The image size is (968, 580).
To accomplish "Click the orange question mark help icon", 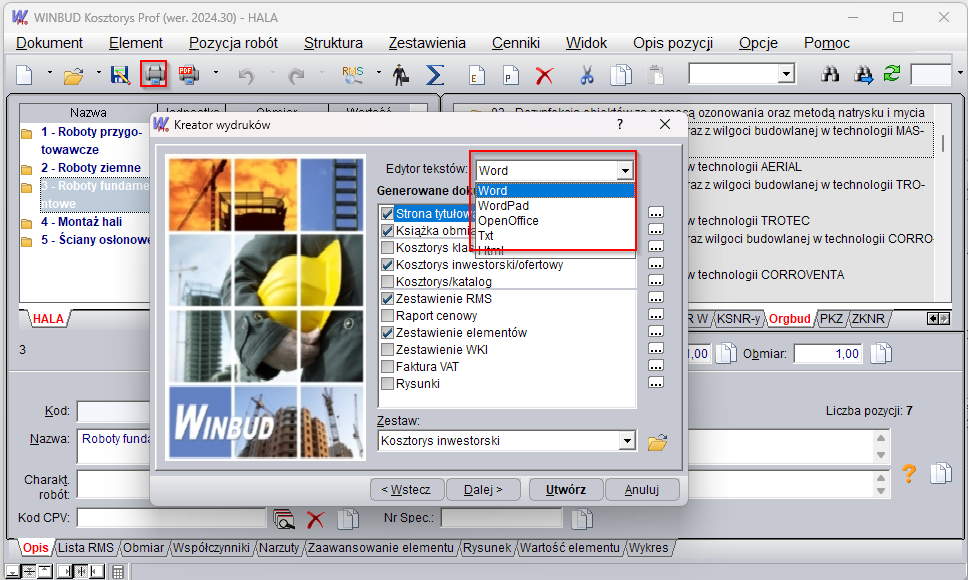I will click(x=909, y=473).
